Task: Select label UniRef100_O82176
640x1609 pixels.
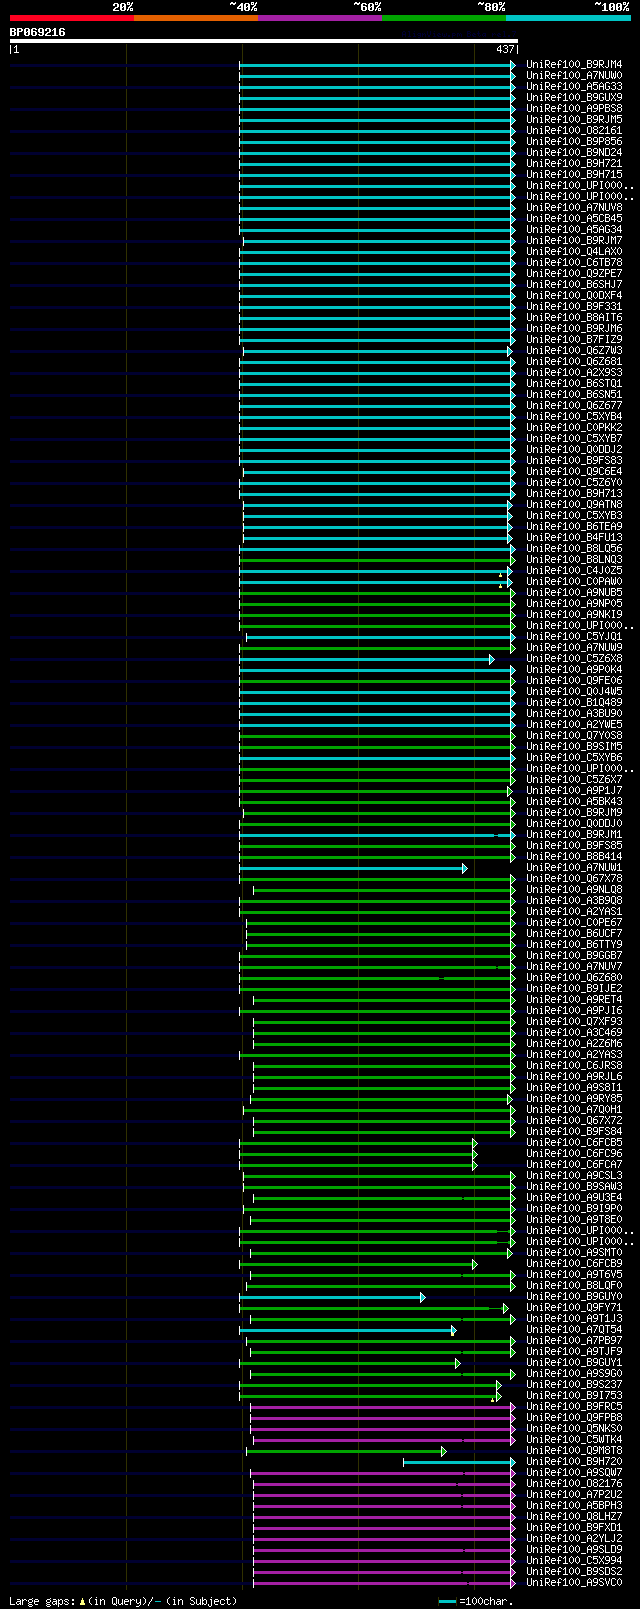Action: click(574, 1484)
